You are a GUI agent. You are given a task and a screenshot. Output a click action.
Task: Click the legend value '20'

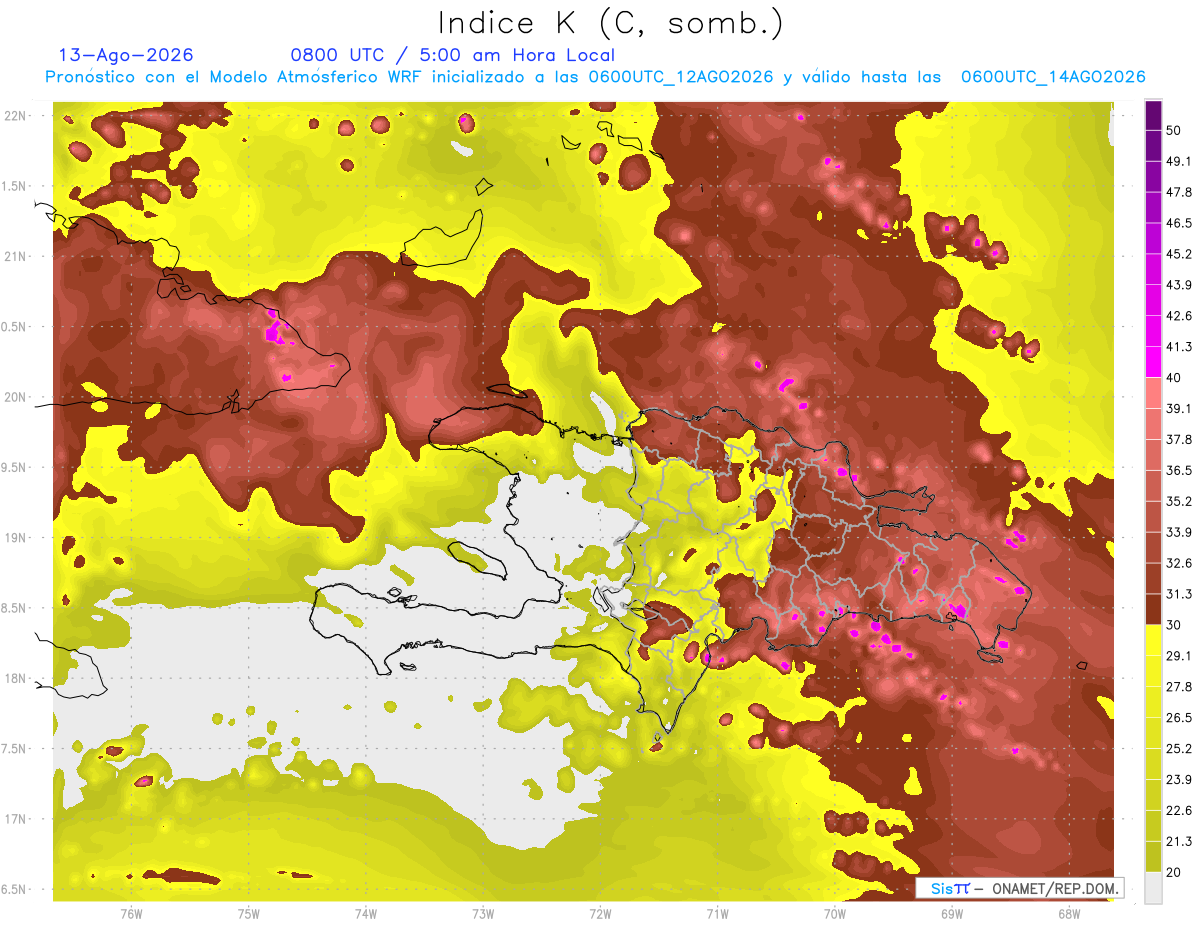click(1174, 872)
